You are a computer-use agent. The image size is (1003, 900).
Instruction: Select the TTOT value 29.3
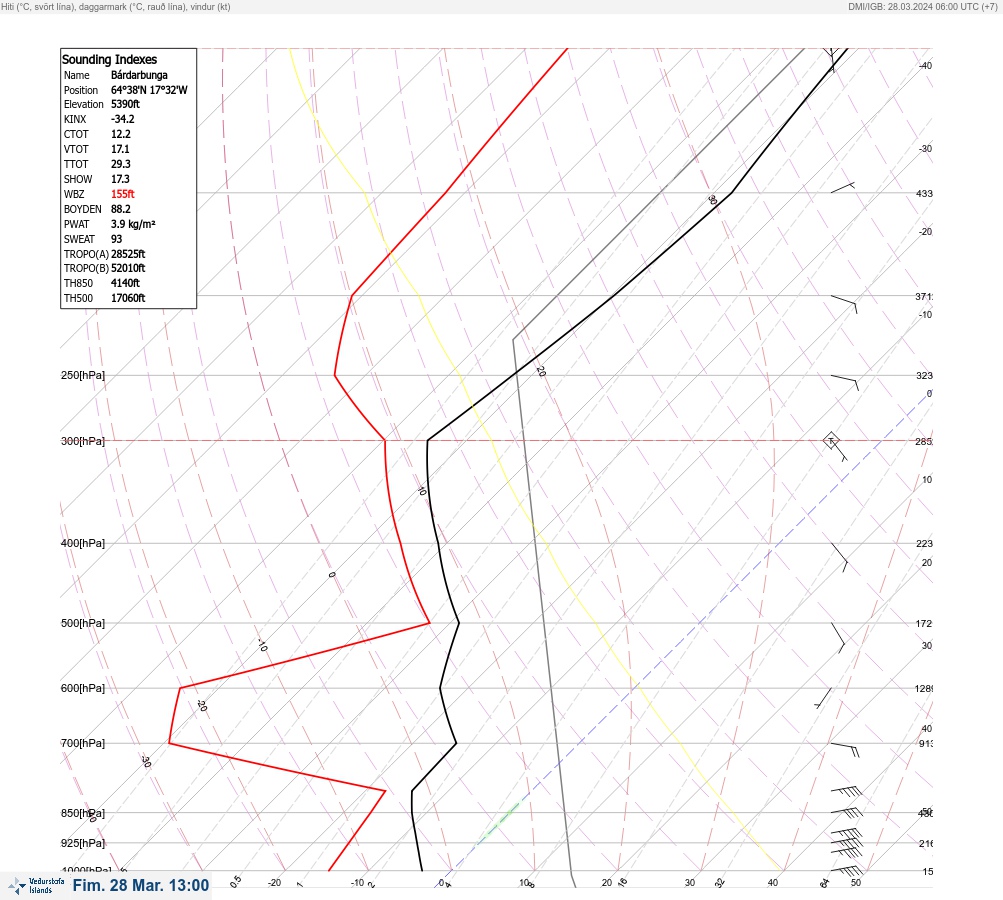tap(121, 164)
